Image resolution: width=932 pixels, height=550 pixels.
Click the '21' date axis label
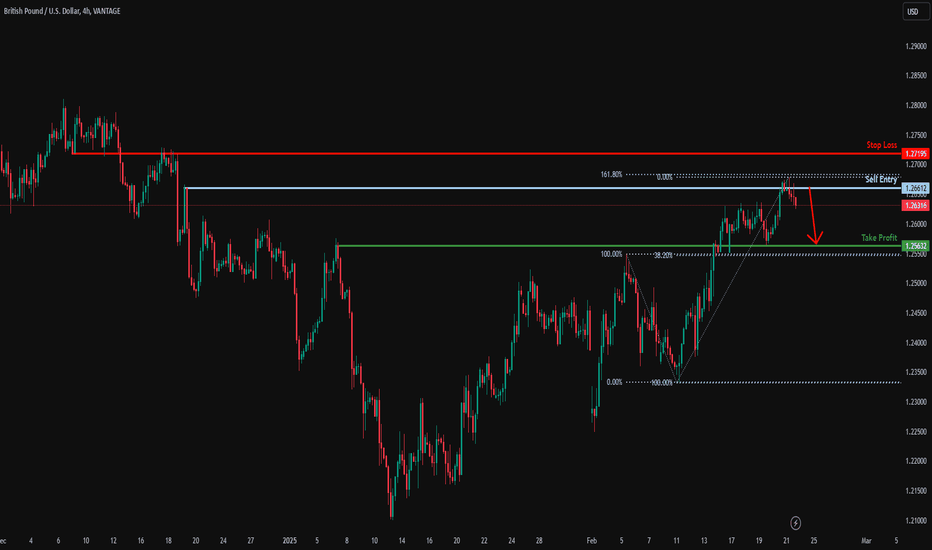pyautogui.click(x=786, y=541)
